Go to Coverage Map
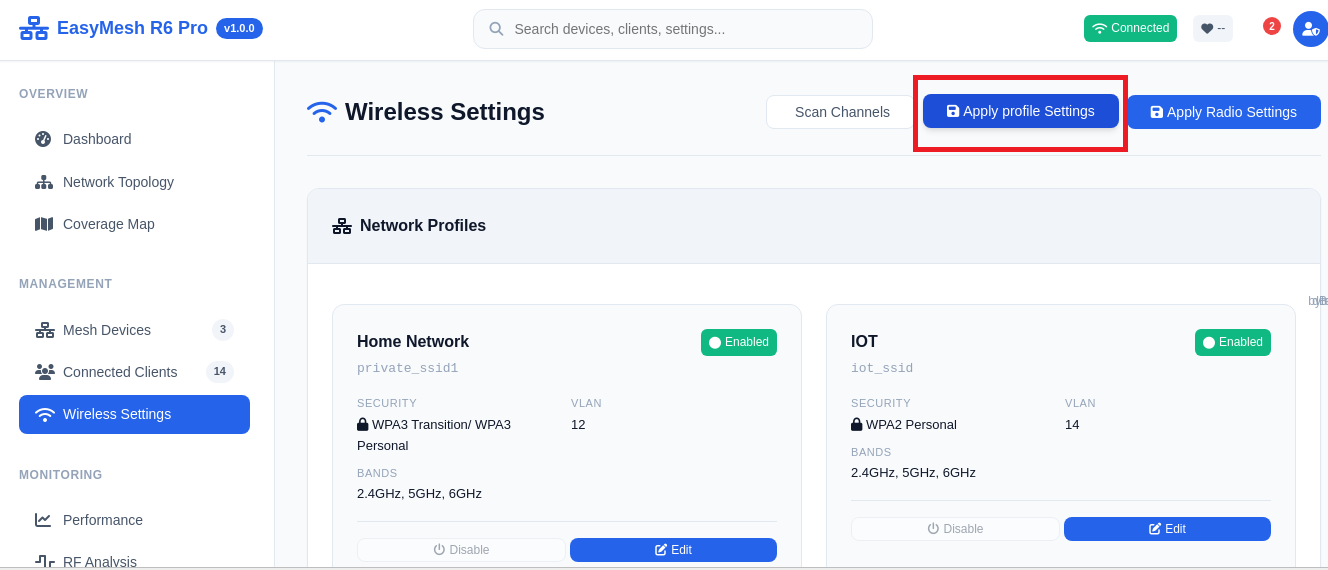The image size is (1328, 570). pos(134,224)
